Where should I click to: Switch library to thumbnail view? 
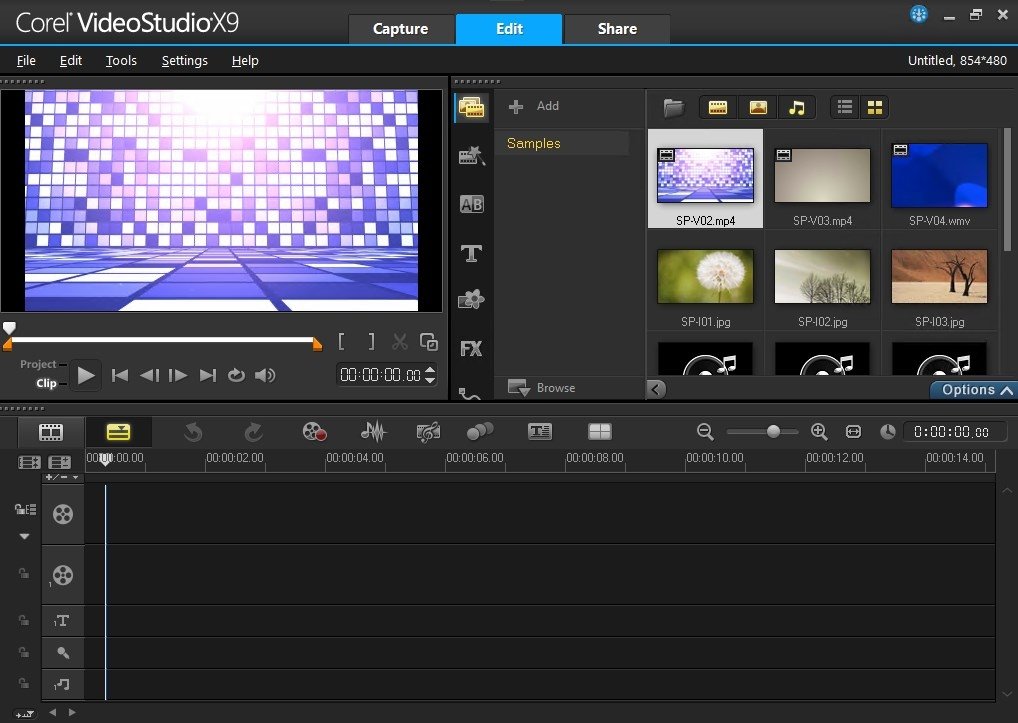[875, 107]
